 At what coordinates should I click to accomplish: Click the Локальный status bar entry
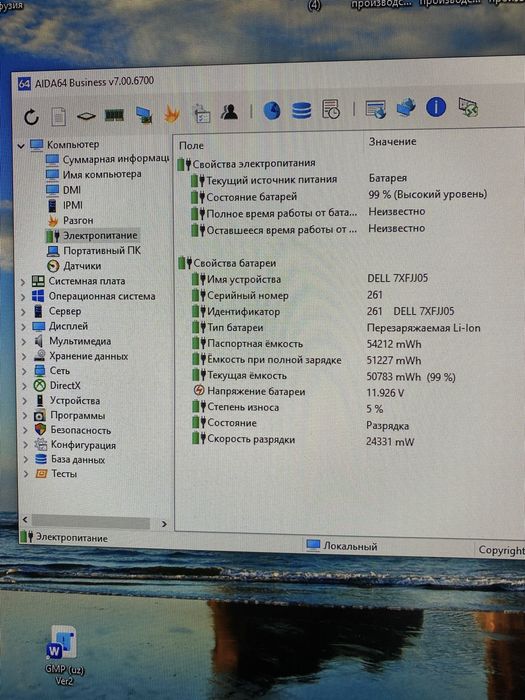click(x=342, y=546)
